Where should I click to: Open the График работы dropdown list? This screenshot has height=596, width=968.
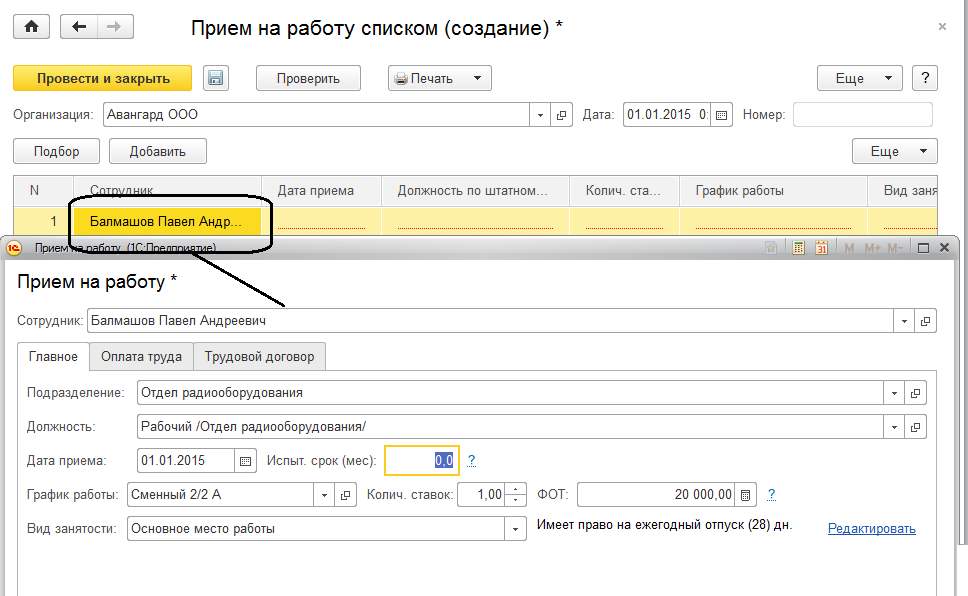point(324,495)
